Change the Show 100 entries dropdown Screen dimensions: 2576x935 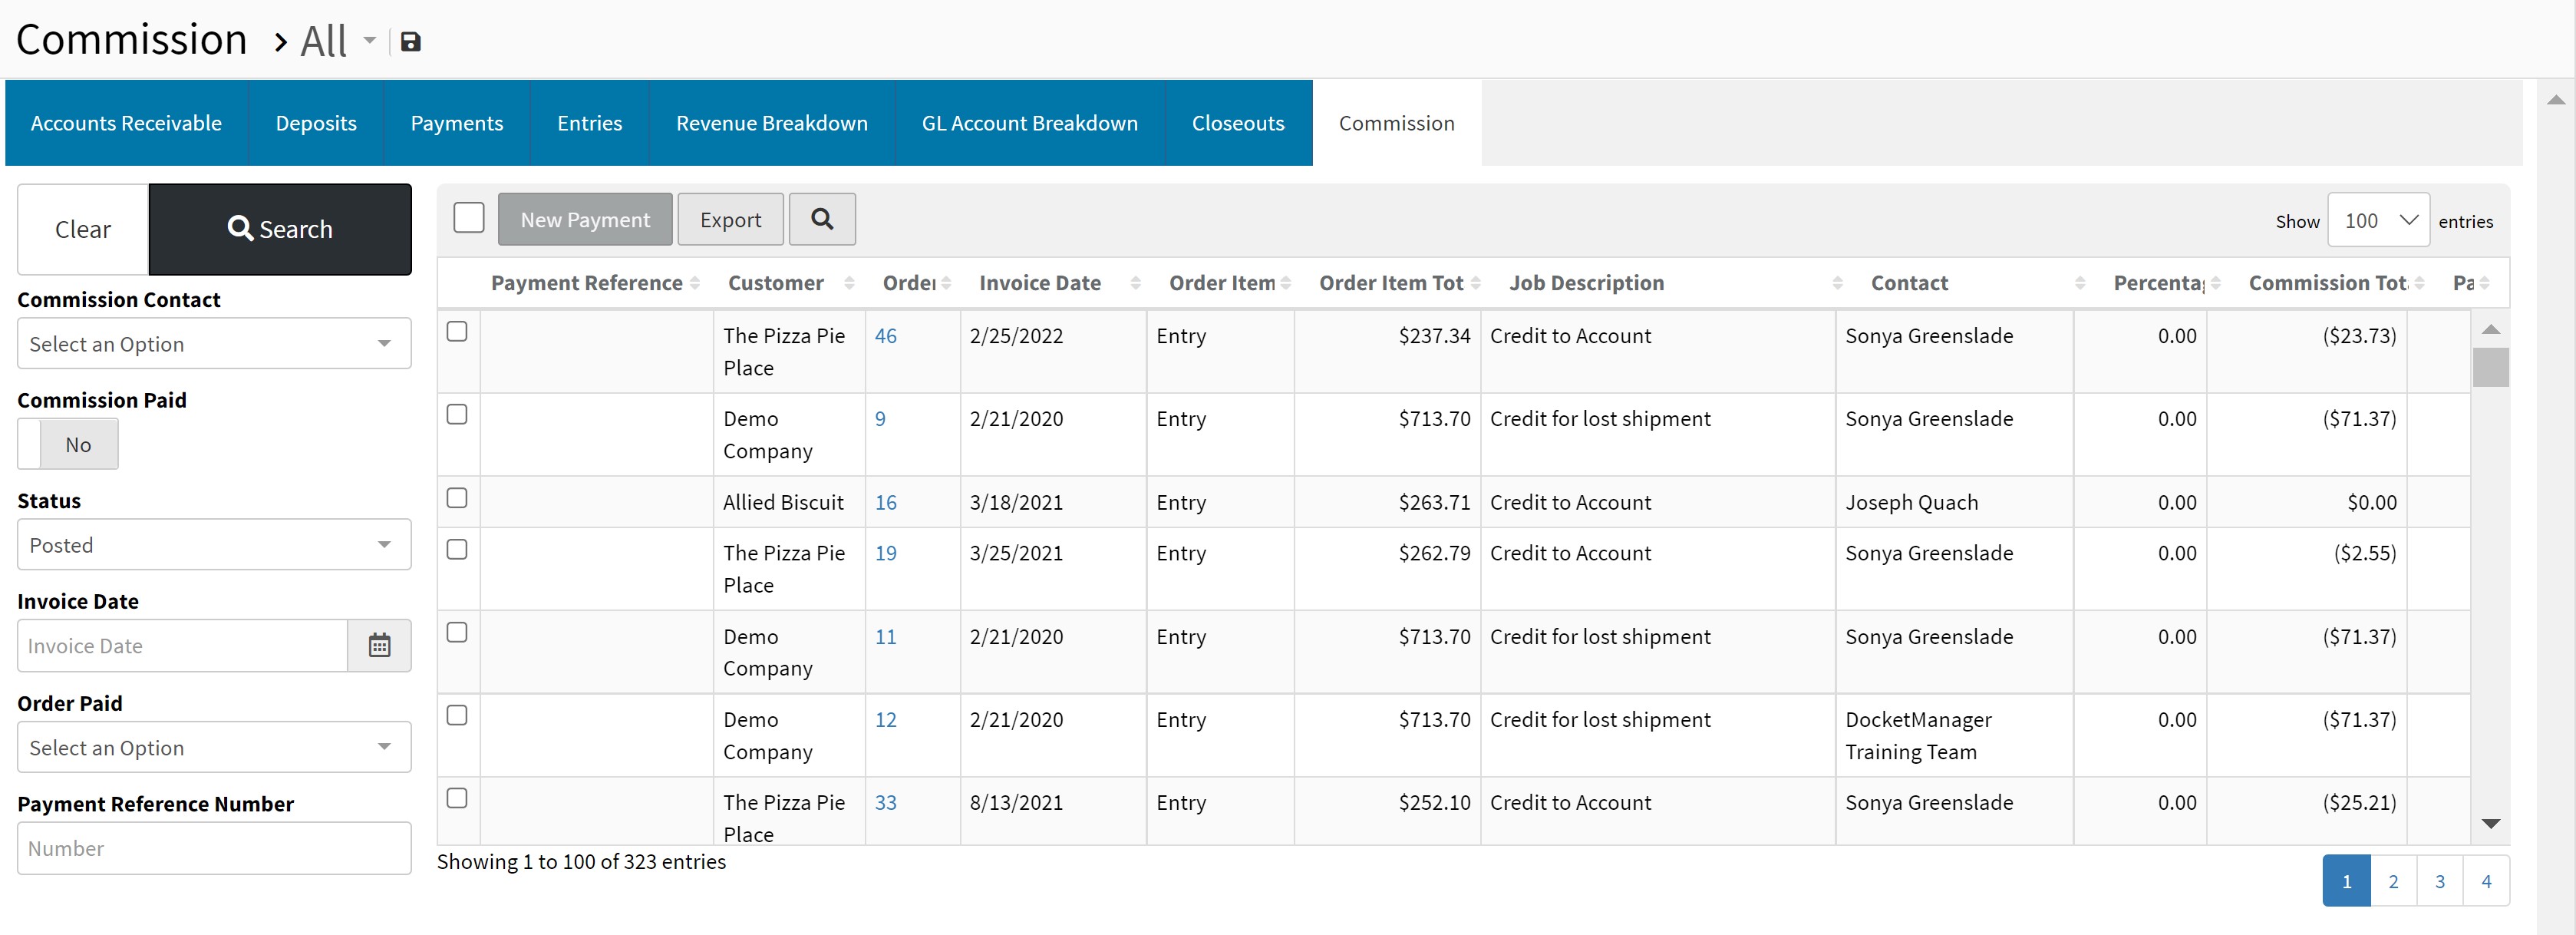[2378, 220]
